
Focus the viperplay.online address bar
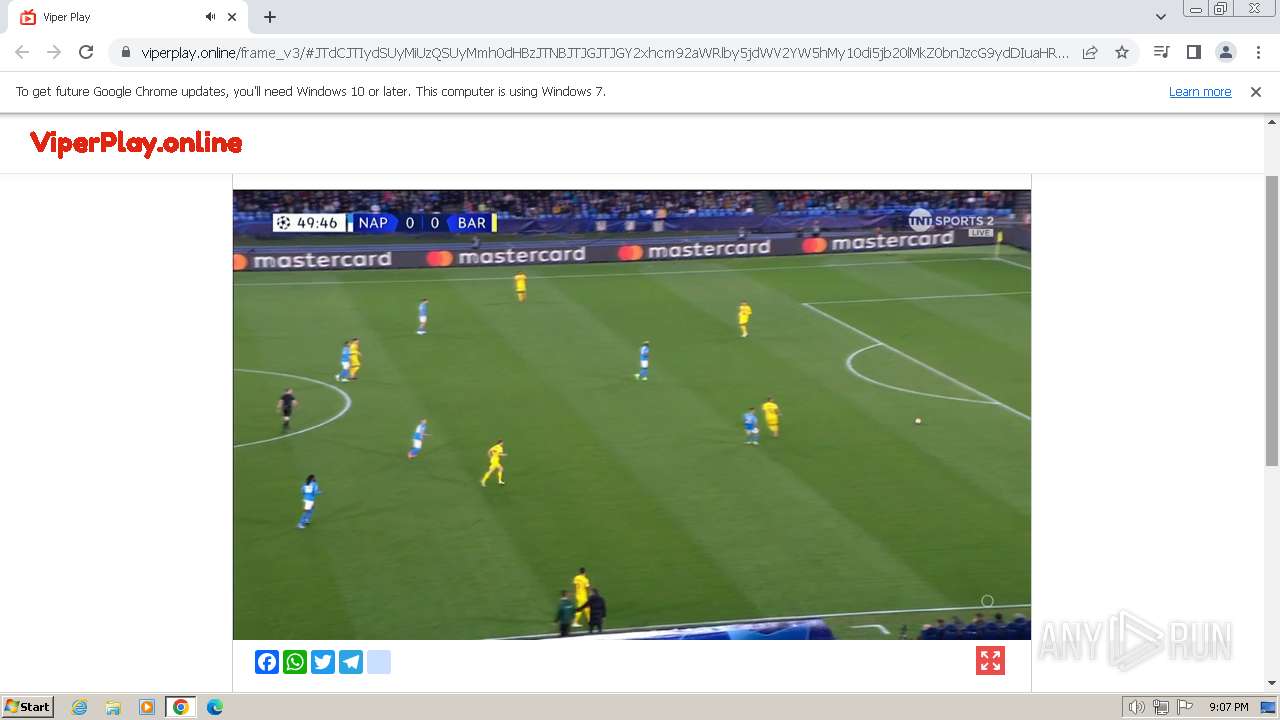pyautogui.click(x=605, y=52)
